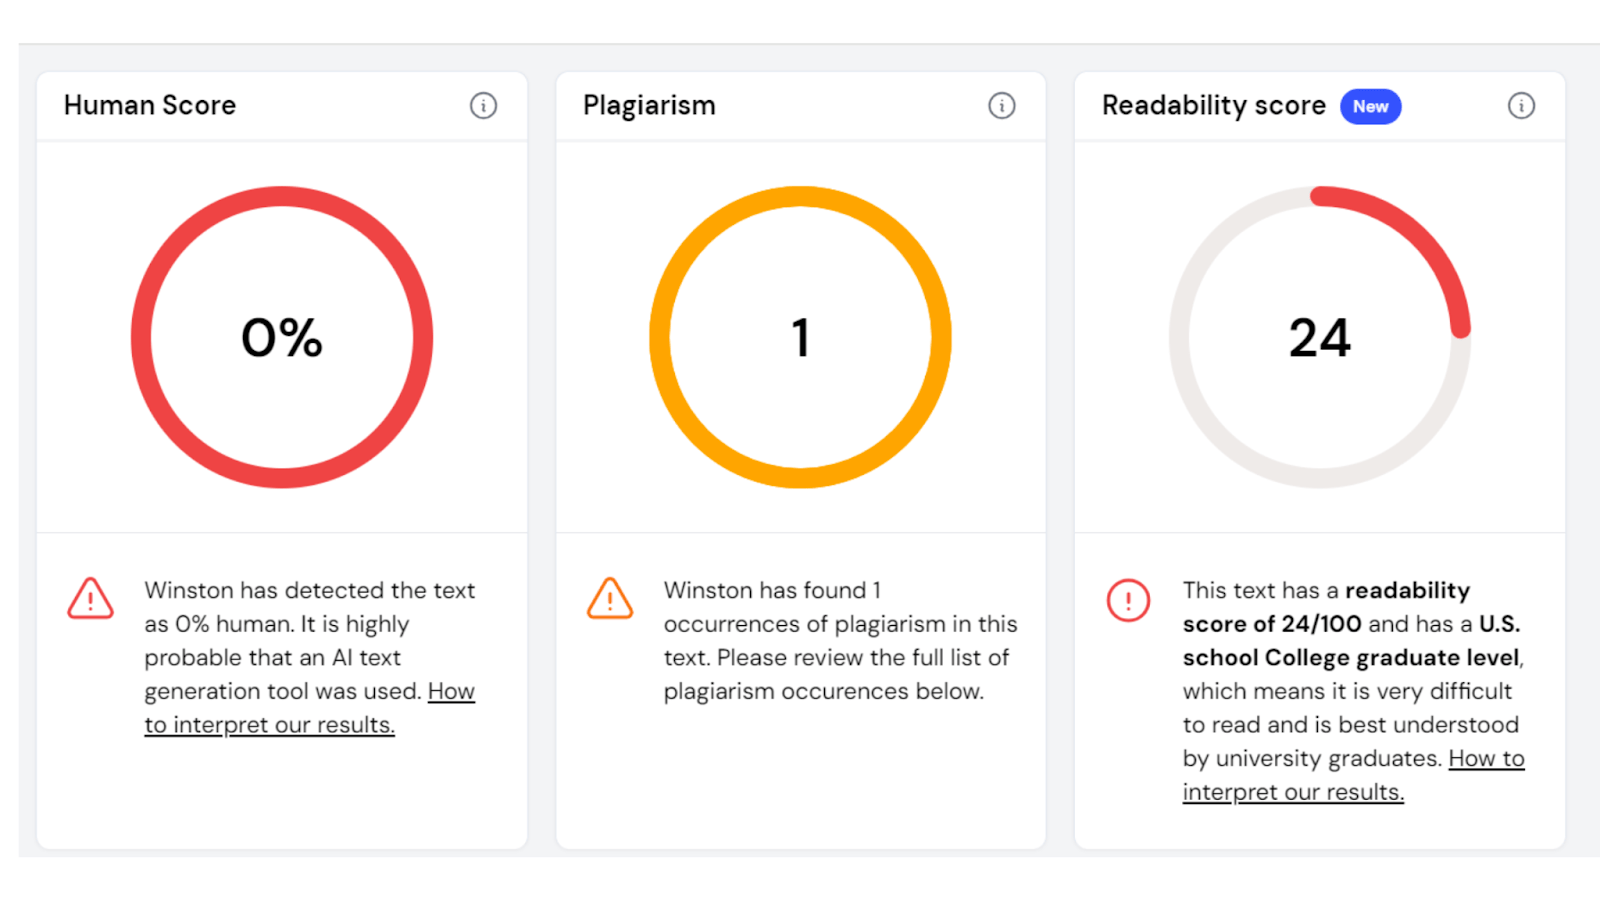
Task: Select the Plagiarism heading
Action: click(x=649, y=105)
